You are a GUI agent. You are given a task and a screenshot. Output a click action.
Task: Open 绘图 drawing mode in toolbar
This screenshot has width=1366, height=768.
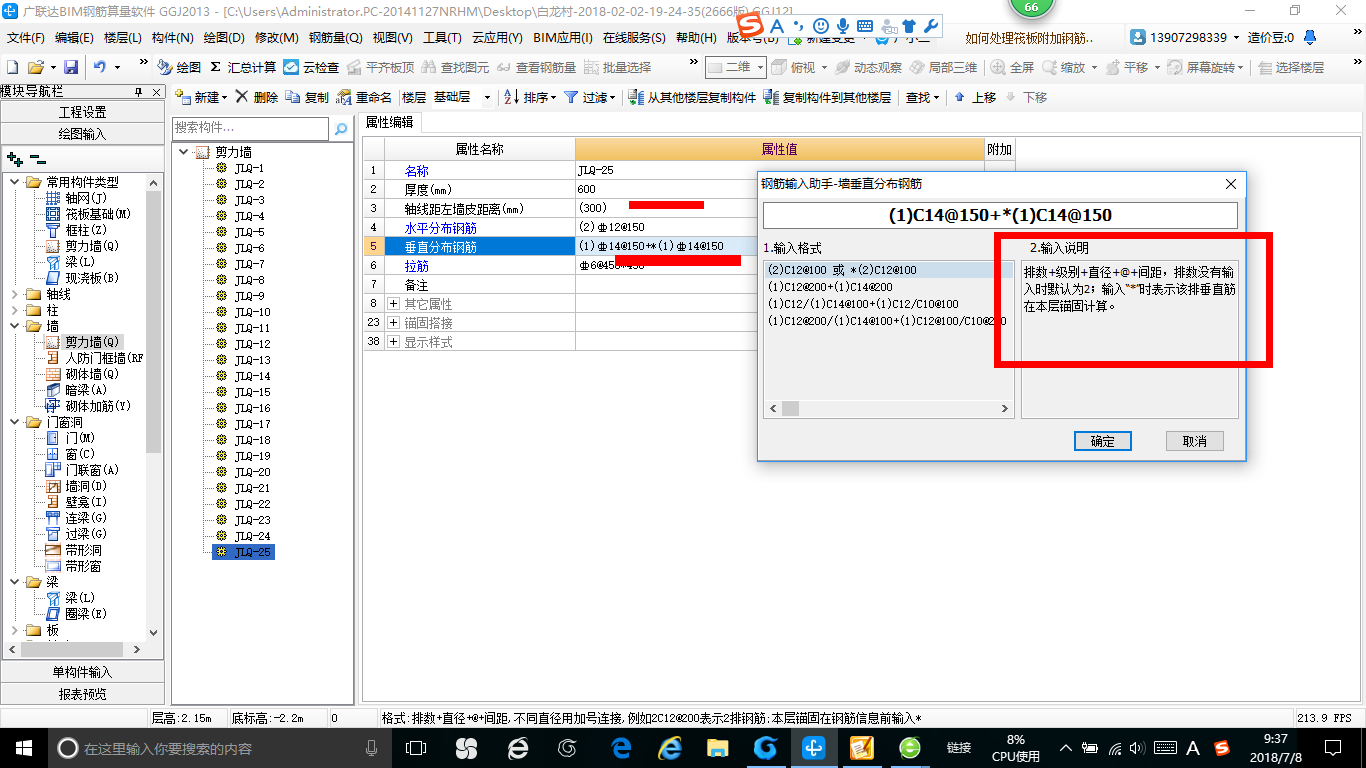point(179,67)
